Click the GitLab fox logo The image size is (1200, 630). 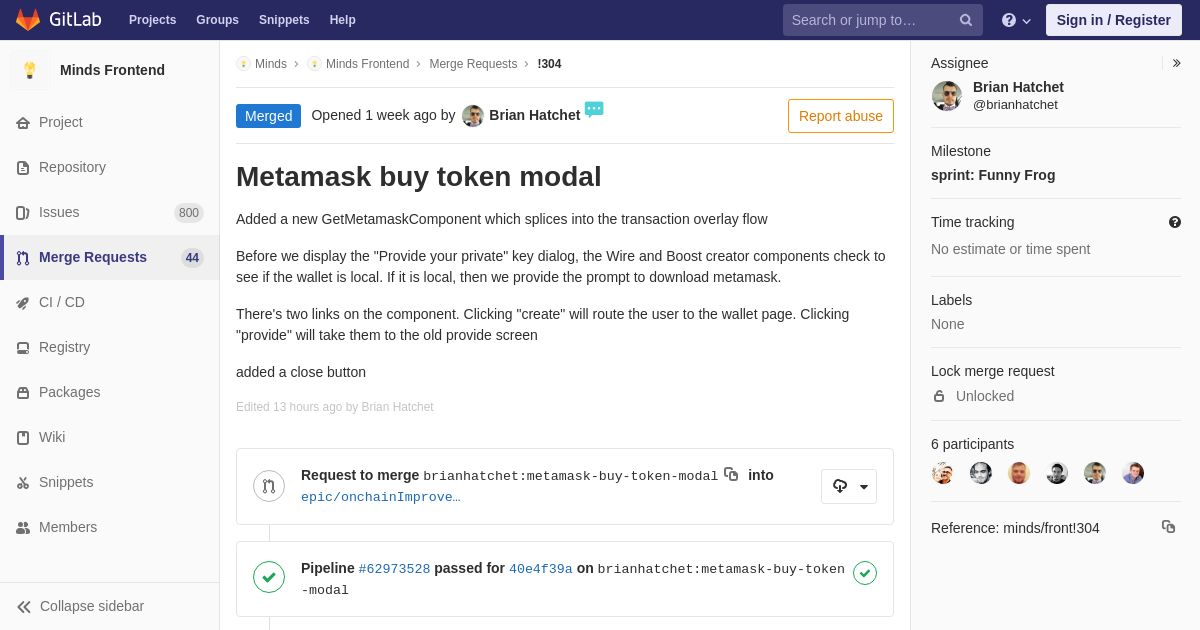coord(28,20)
